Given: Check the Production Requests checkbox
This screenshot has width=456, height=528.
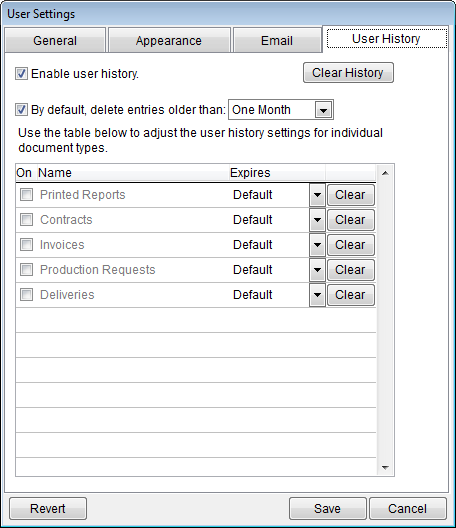Looking at the screenshot, I should tap(26, 270).
